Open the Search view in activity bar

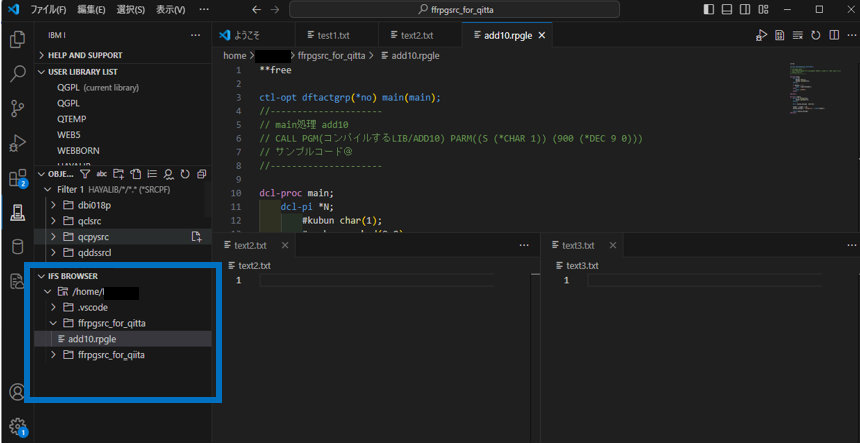pos(18,74)
